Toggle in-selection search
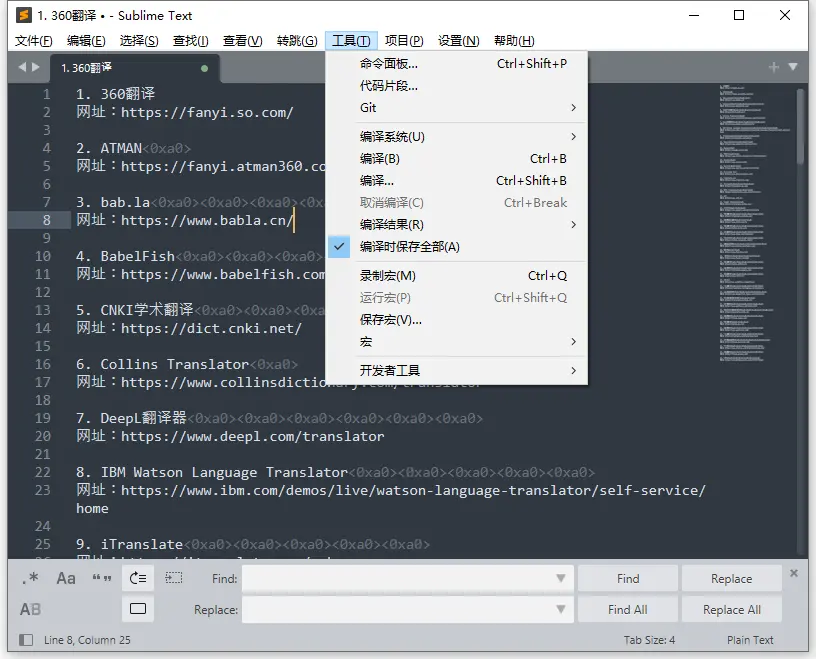816x659 pixels. 174,578
